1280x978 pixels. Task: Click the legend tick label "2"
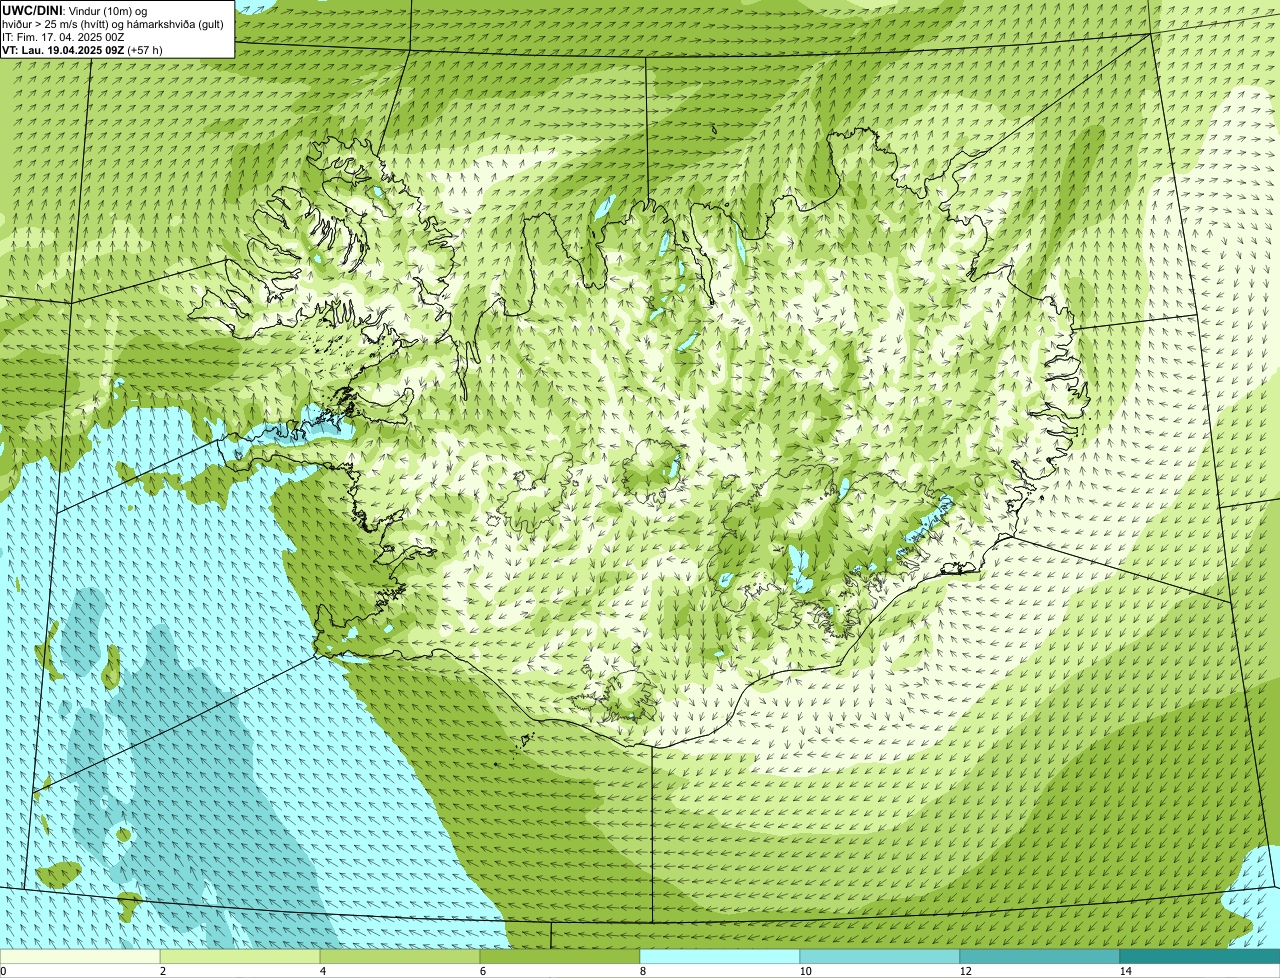[162, 971]
